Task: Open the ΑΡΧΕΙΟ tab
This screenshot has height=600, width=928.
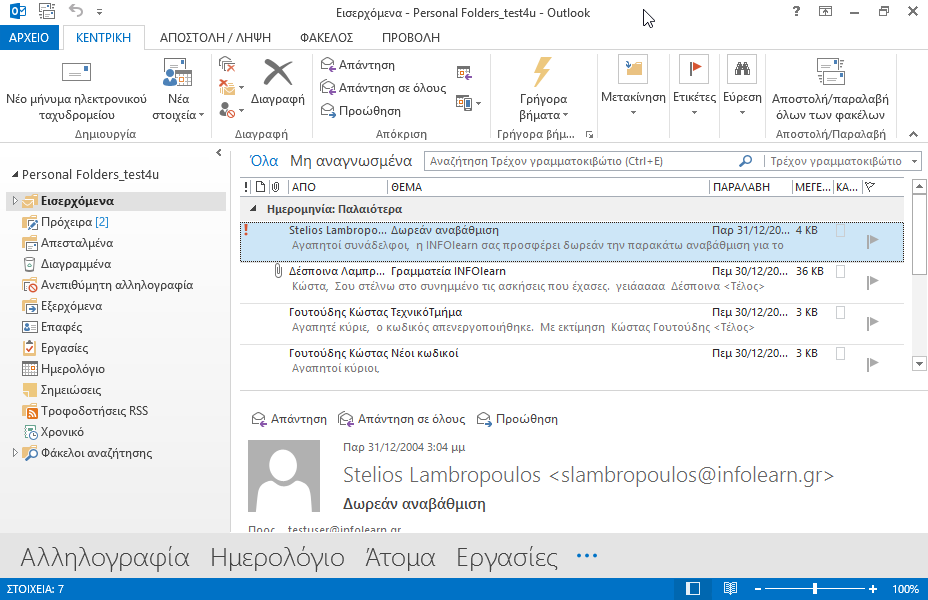Action: pyautogui.click(x=29, y=37)
